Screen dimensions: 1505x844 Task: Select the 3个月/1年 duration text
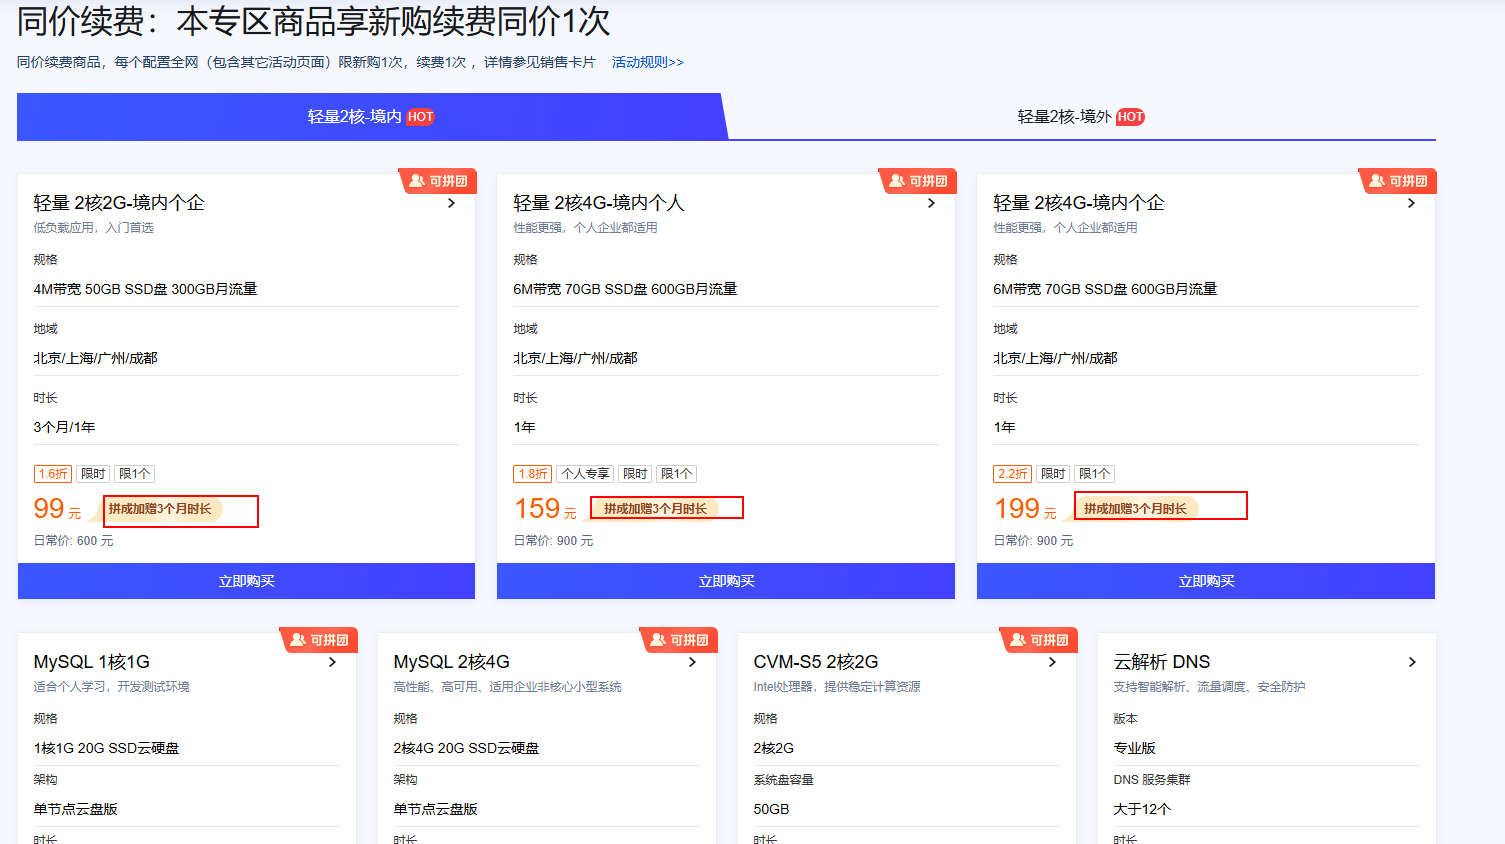click(65, 427)
